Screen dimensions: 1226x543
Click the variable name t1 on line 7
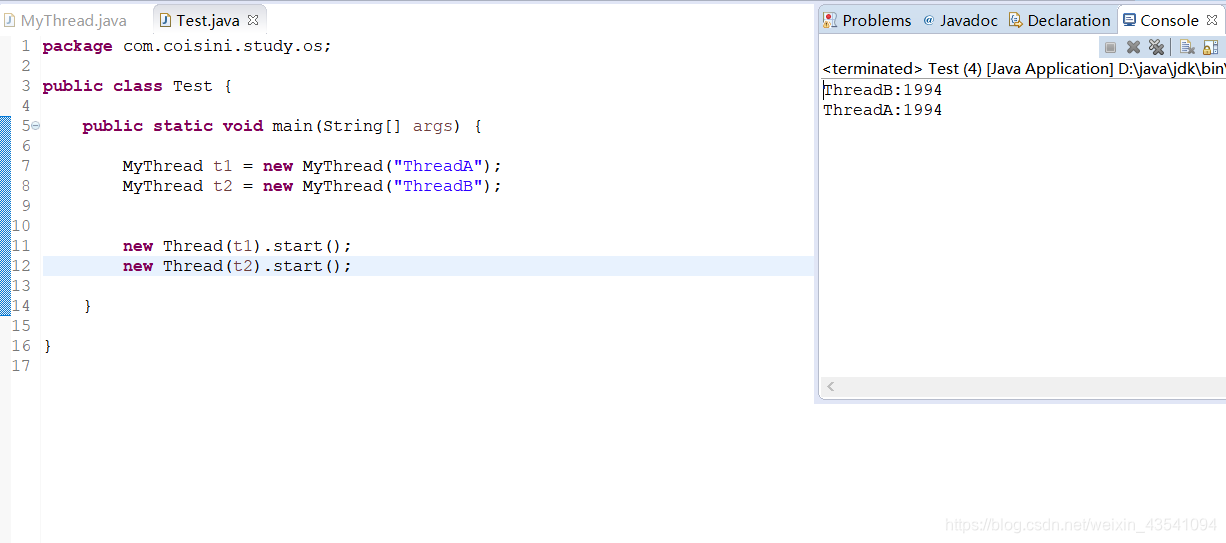223,166
